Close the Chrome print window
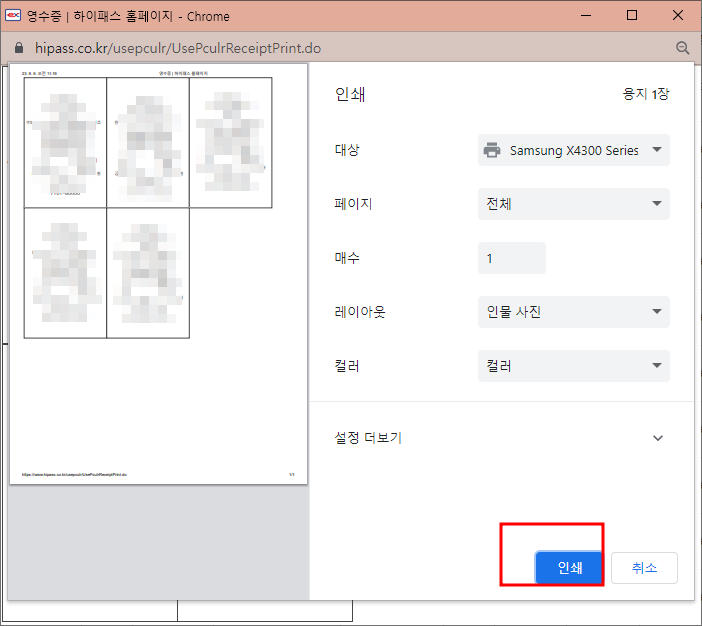This screenshot has height=626, width=702. (678, 16)
